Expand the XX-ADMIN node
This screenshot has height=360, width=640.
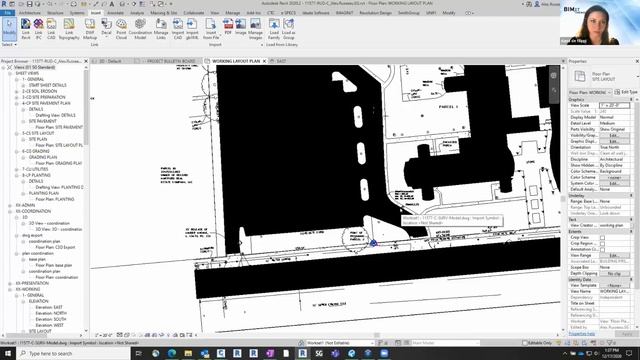10,205
